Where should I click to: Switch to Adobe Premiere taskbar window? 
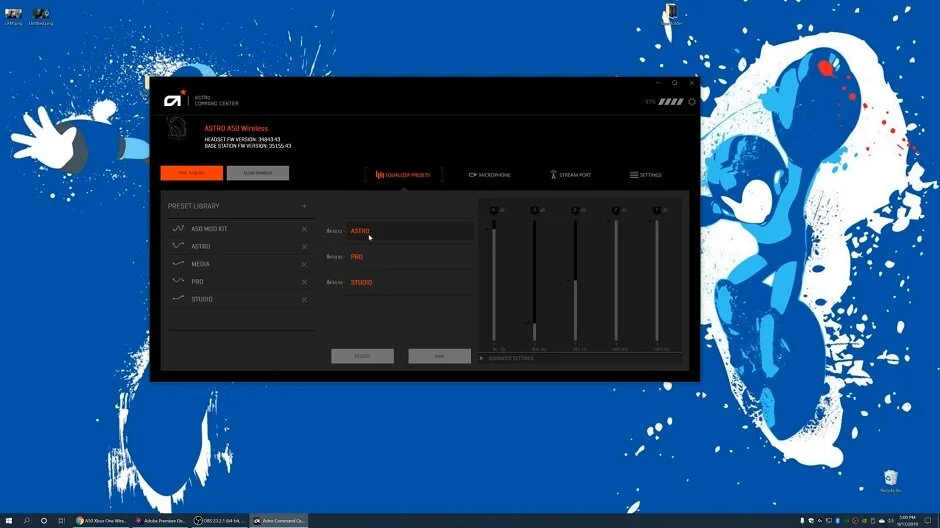159,521
